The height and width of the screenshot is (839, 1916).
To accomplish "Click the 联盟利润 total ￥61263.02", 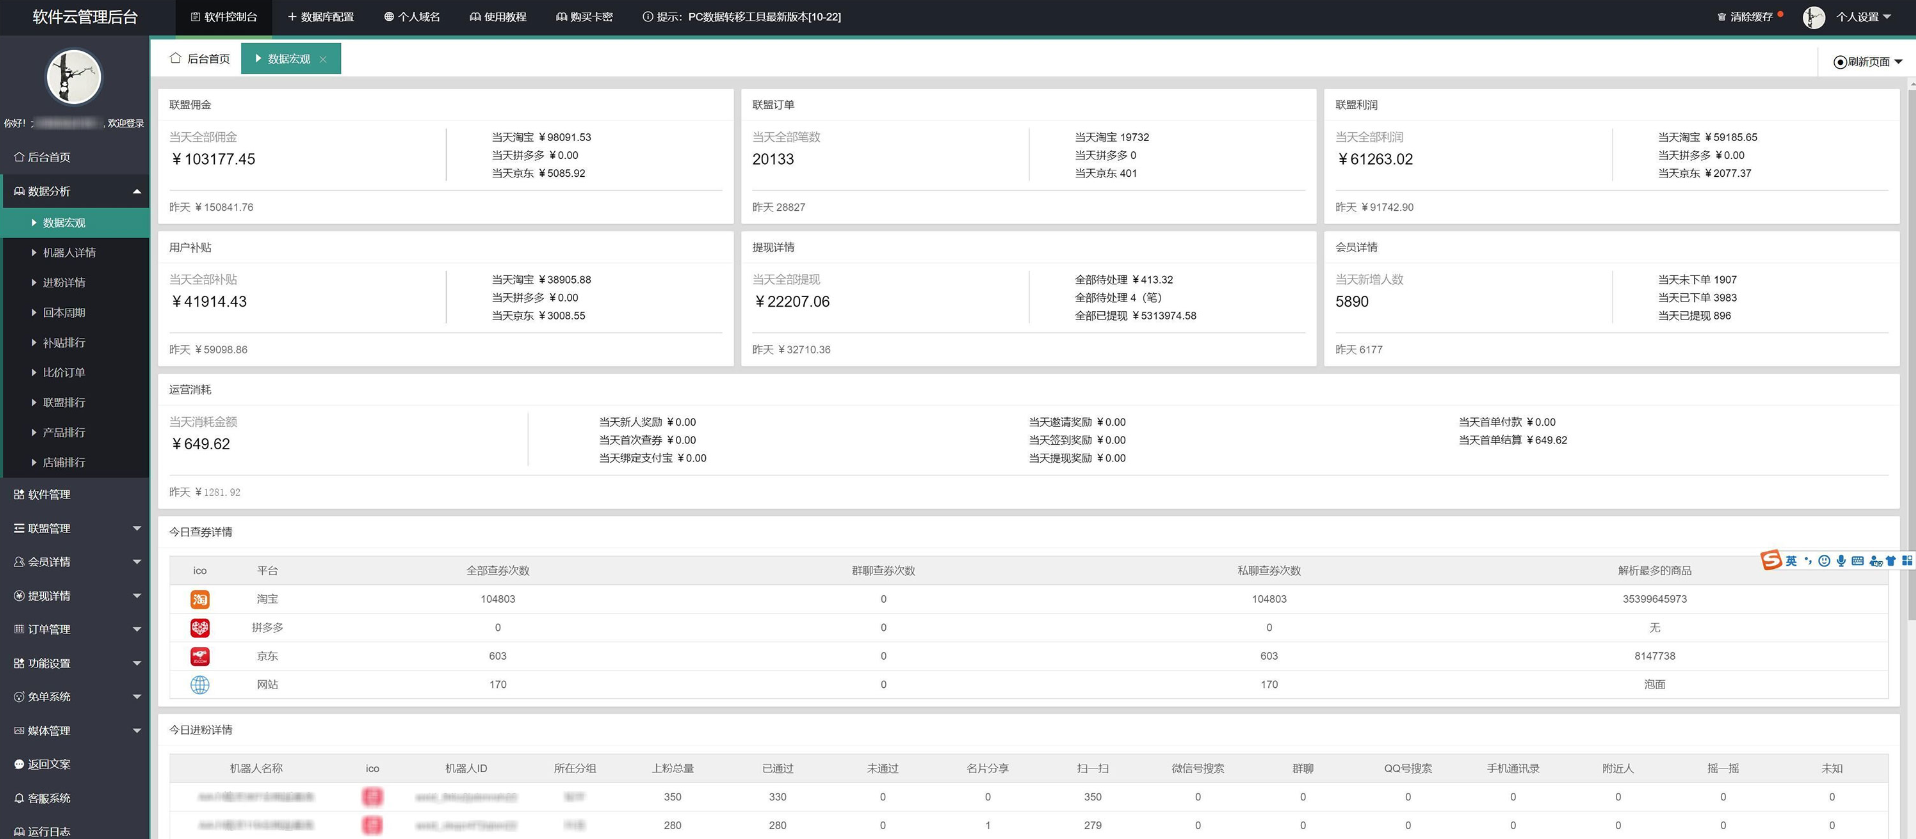I will (x=1375, y=159).
